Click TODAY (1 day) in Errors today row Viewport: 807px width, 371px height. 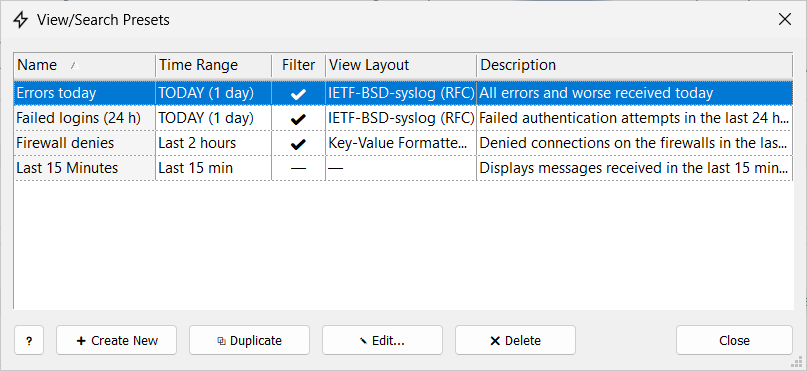point(214,93)
